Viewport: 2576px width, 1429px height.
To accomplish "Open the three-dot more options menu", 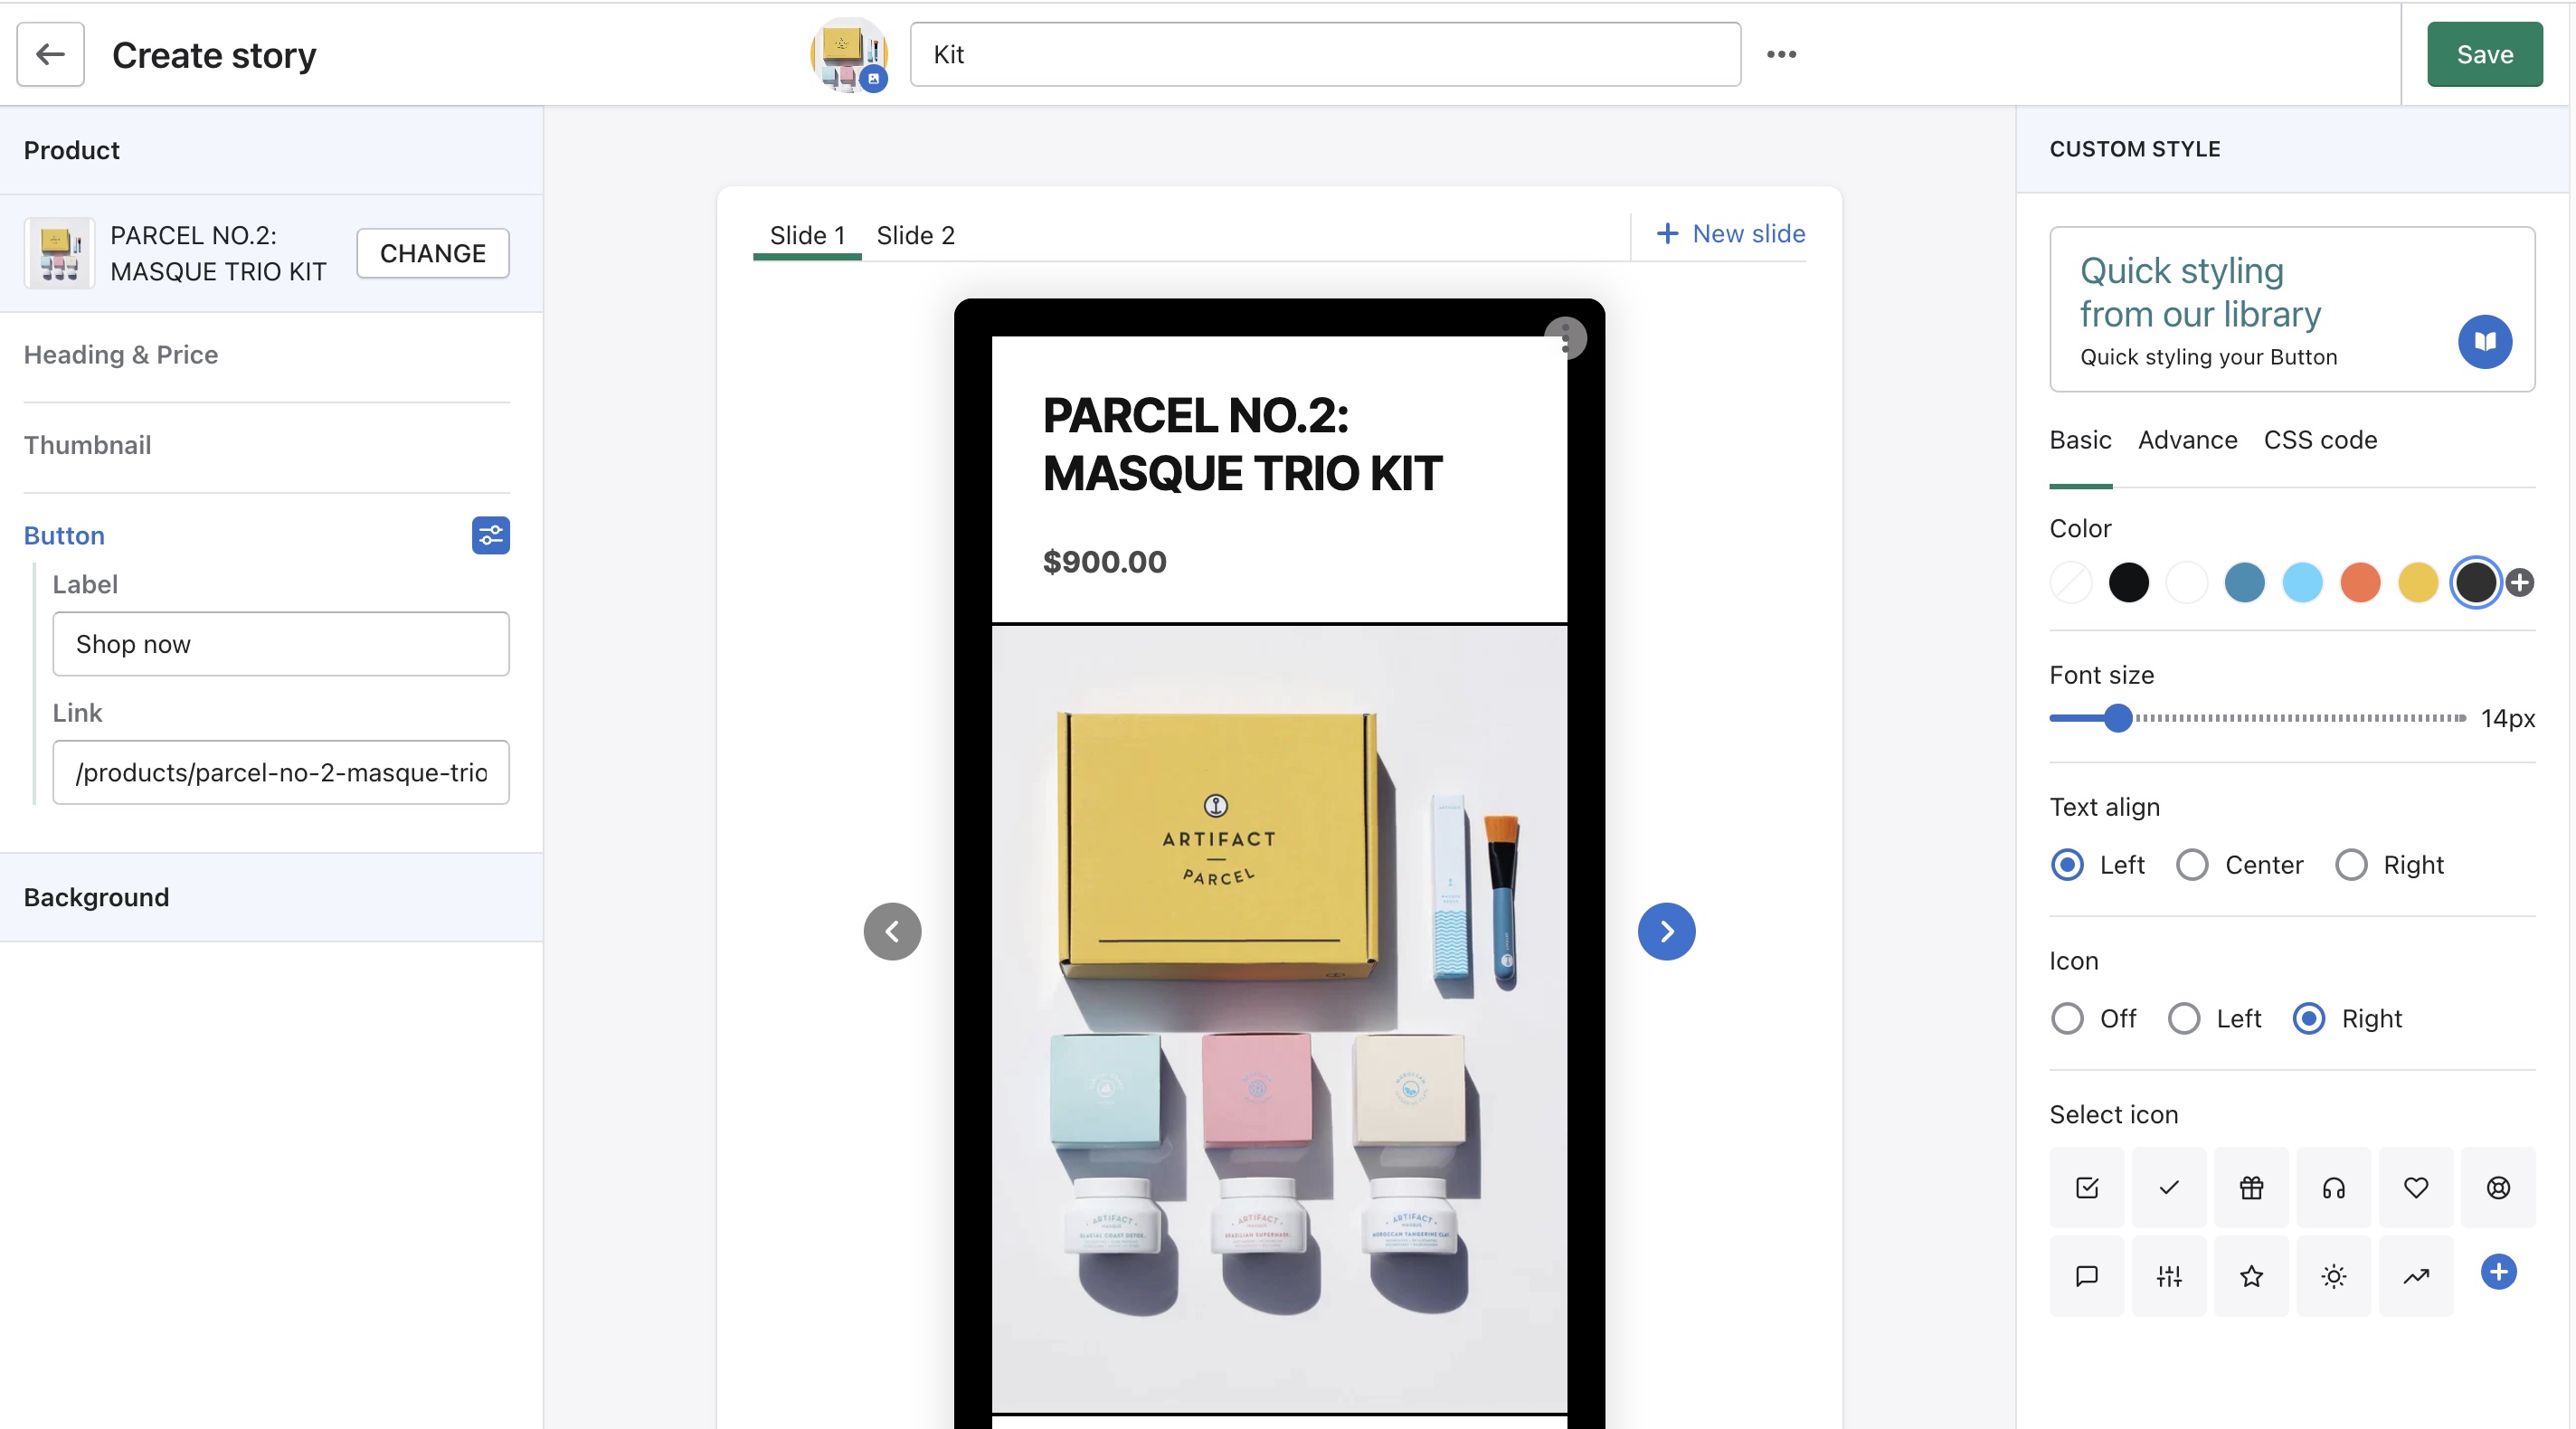I will (1781, 55).
